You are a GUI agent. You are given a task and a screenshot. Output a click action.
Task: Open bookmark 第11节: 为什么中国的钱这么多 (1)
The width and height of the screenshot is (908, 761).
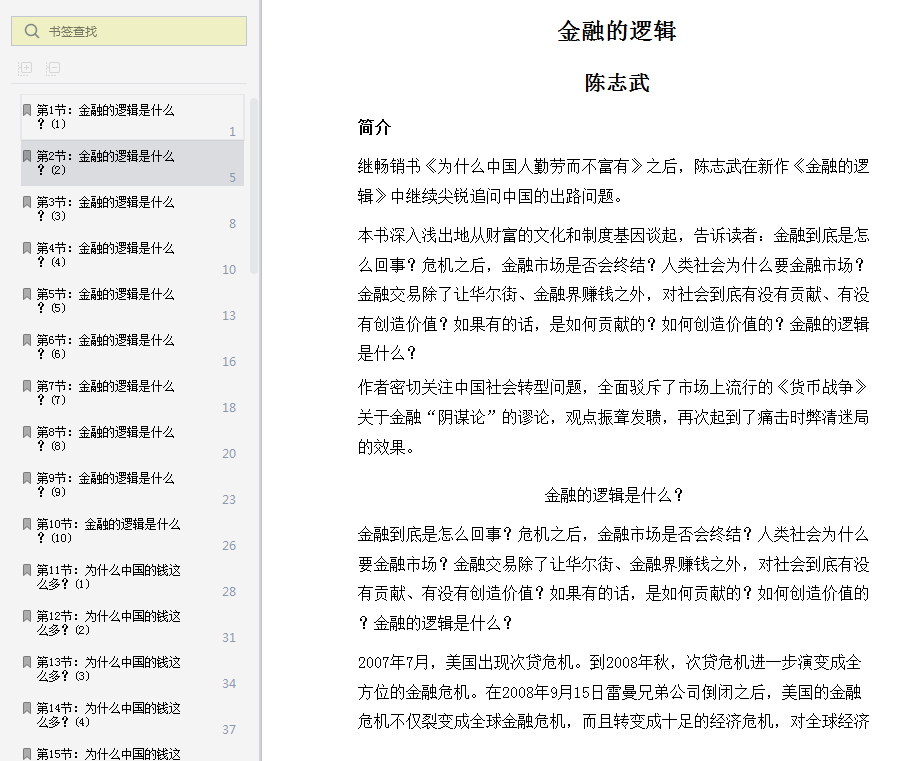pyautogui.click(x=132, y=577)
